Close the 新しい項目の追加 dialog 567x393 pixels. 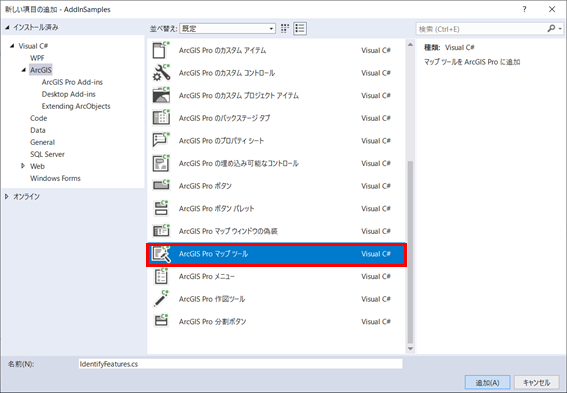552,9
